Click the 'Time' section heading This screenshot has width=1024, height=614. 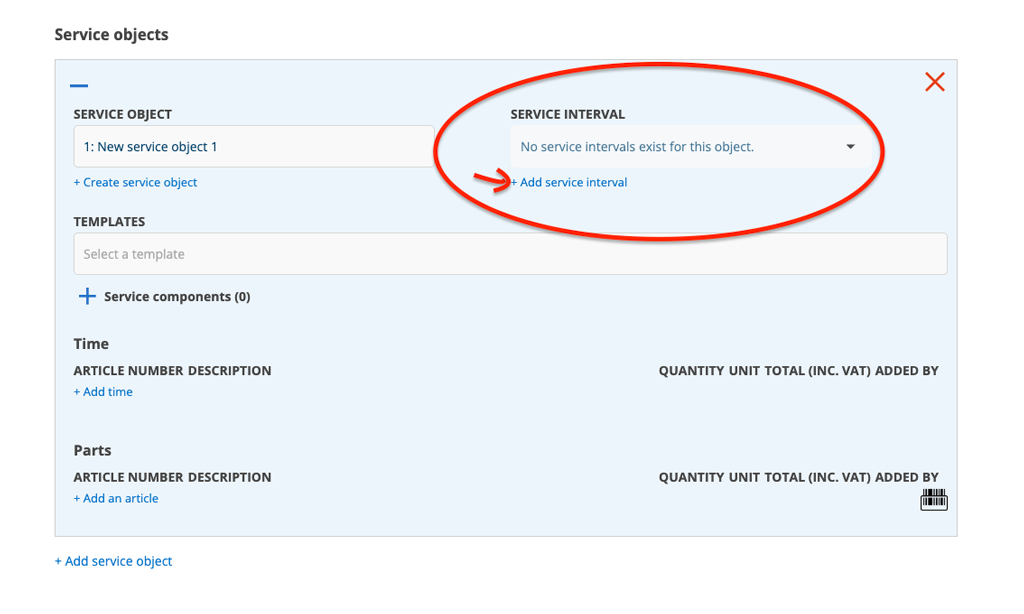(91, 344)
